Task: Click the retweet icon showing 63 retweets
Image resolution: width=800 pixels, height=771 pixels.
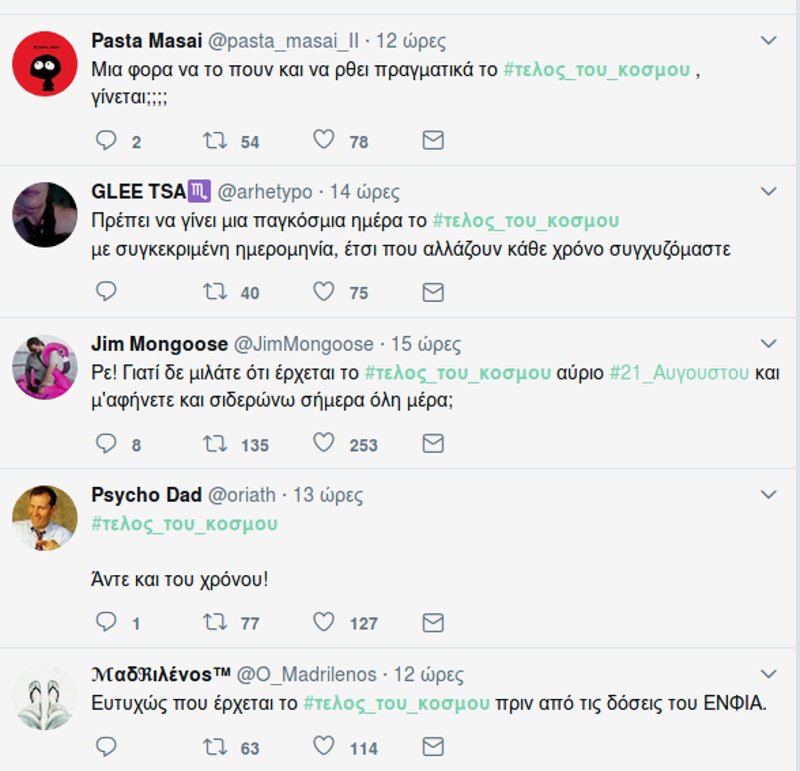Action: pyautogui.click(x=216, y=744)
